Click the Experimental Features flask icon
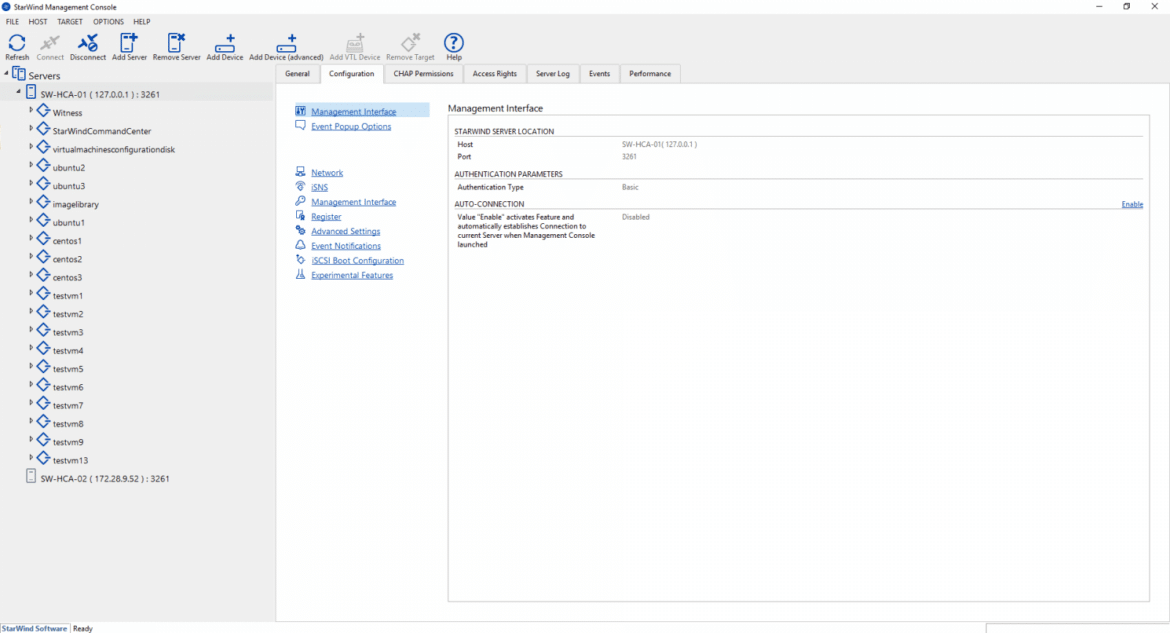 coord(300,275)
